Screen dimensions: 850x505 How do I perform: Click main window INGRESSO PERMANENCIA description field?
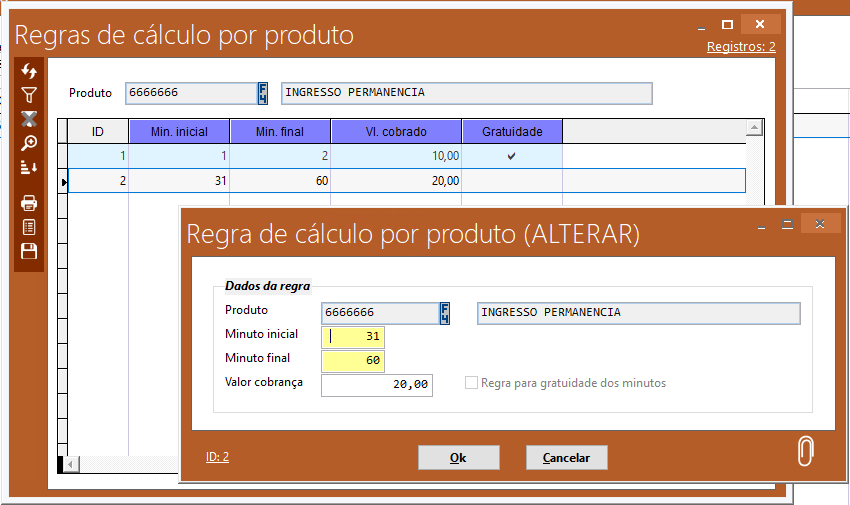pos(467,93)
